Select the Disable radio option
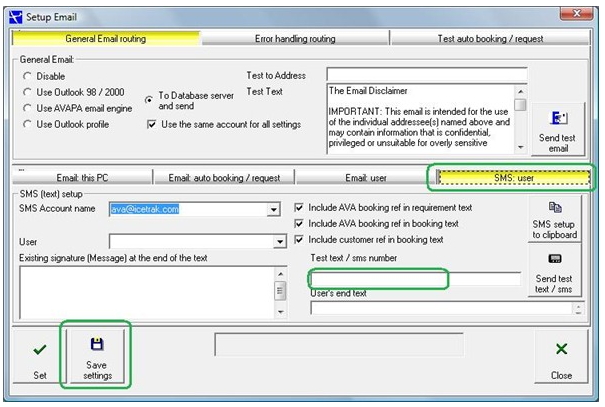Screen dimensions: 605x407 point(27,76)
